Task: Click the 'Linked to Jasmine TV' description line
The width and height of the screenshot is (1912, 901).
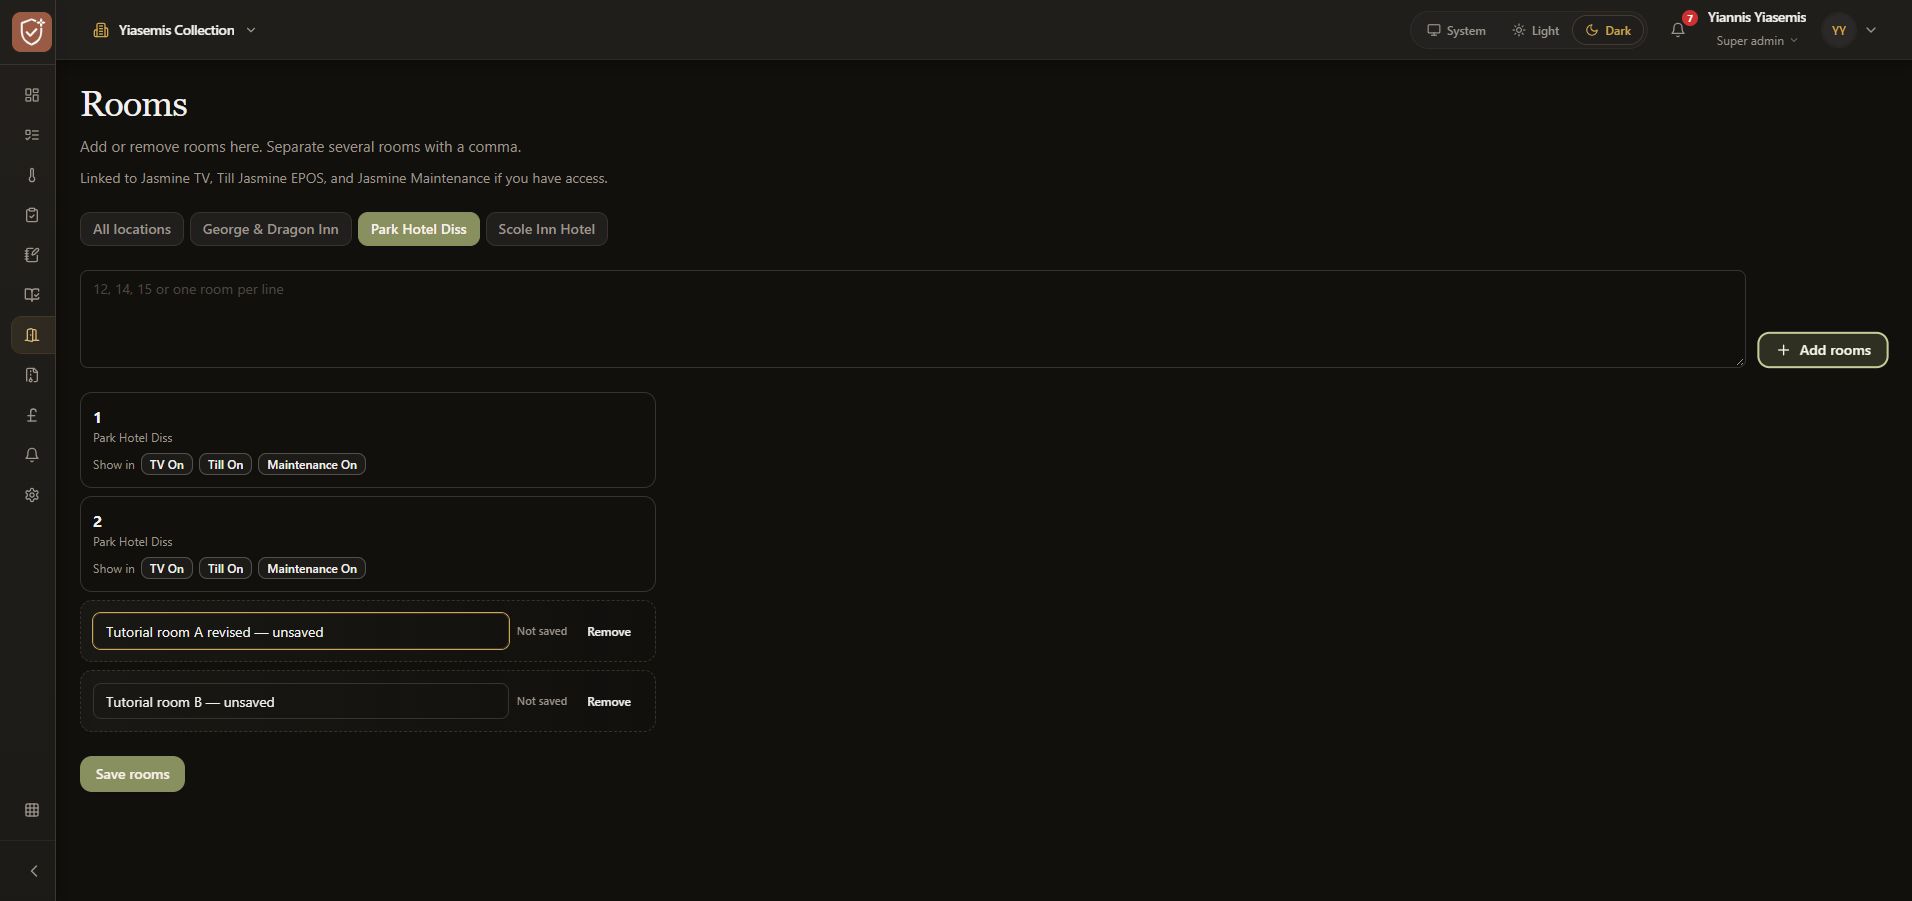Action: 344,178
